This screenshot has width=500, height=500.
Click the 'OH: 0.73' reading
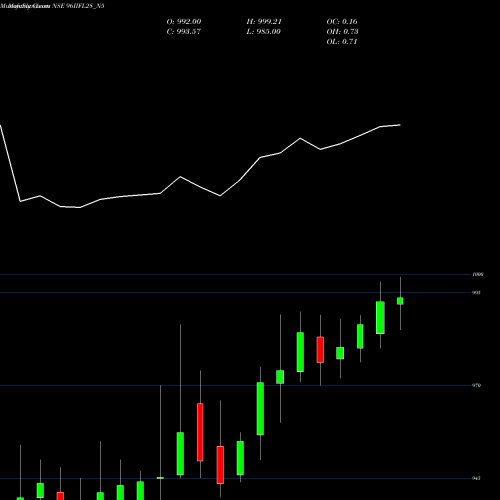pos(342,31)
